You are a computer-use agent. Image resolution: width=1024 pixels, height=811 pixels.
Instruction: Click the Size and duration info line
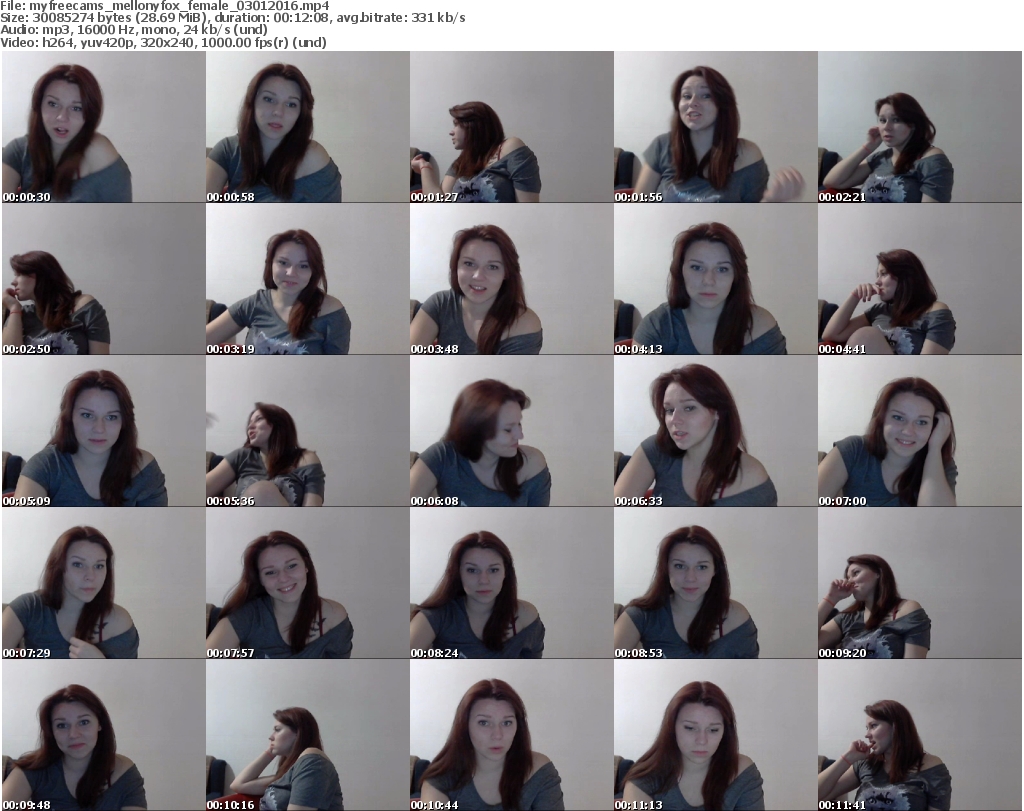(232, 18)
